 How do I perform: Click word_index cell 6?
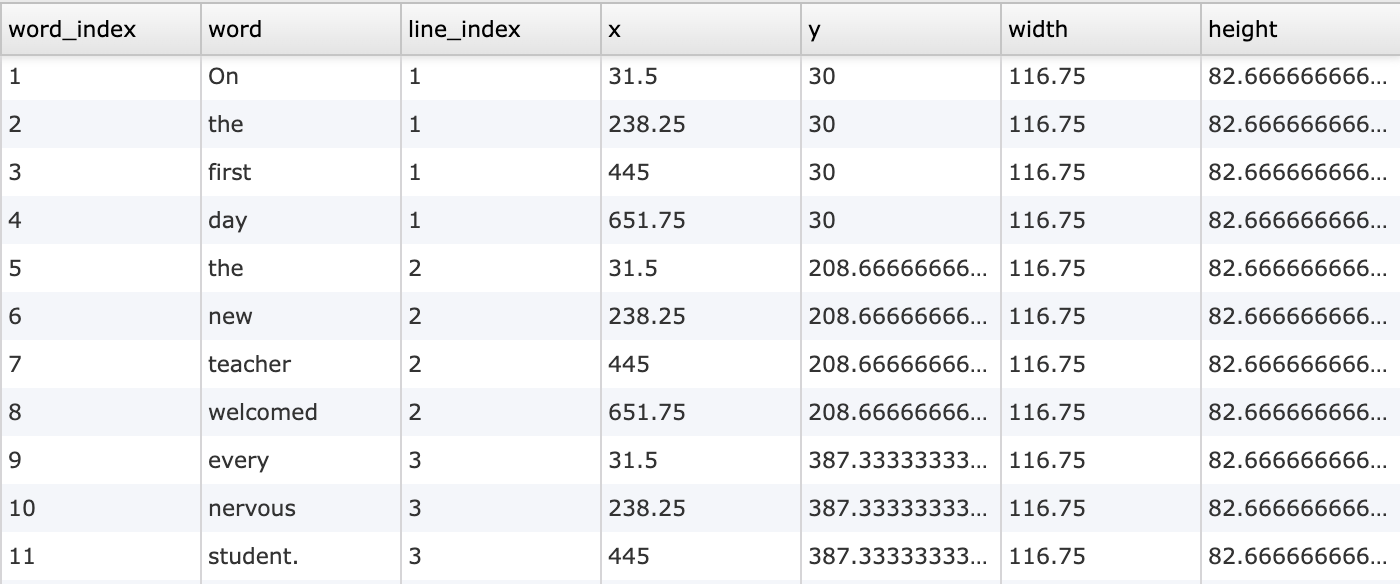pos(100,316)
